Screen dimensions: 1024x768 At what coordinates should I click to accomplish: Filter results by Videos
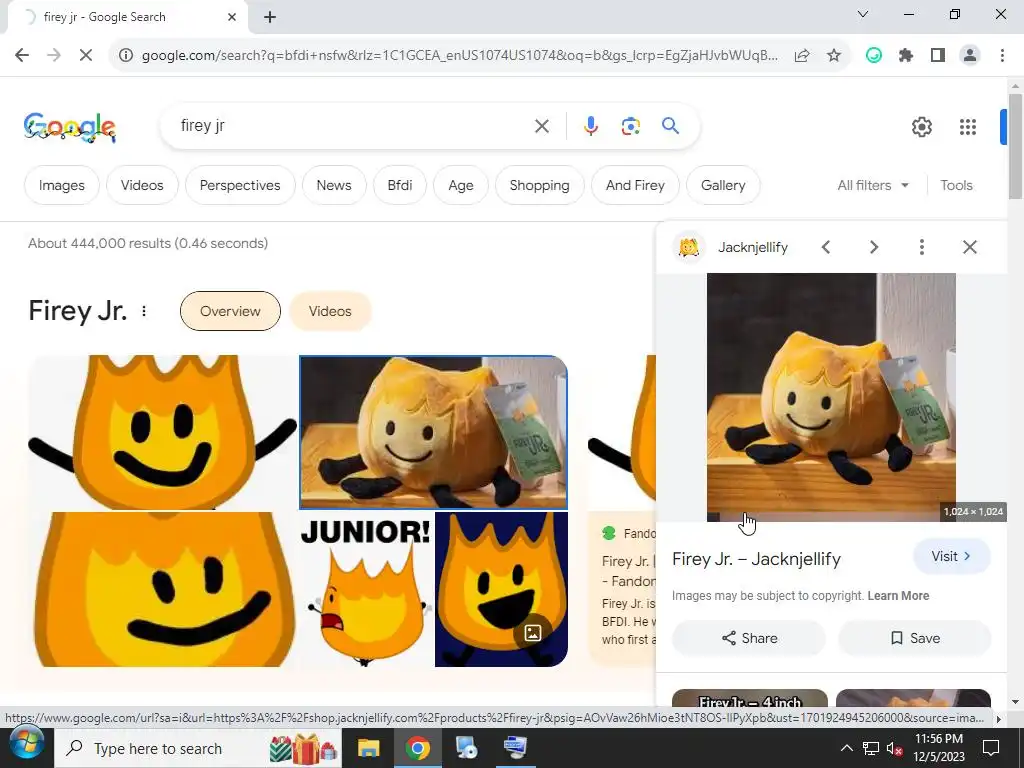[x=142, y=185]
